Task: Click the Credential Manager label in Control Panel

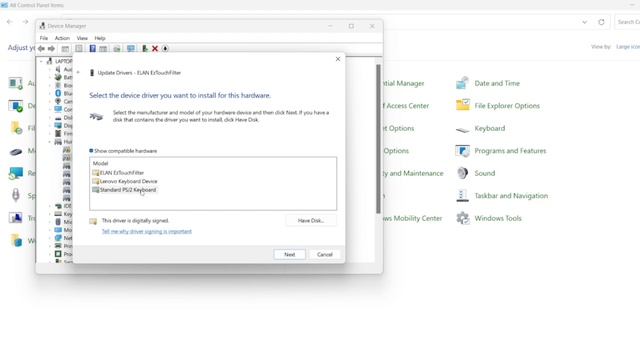Action: click(x=403, y=83)
